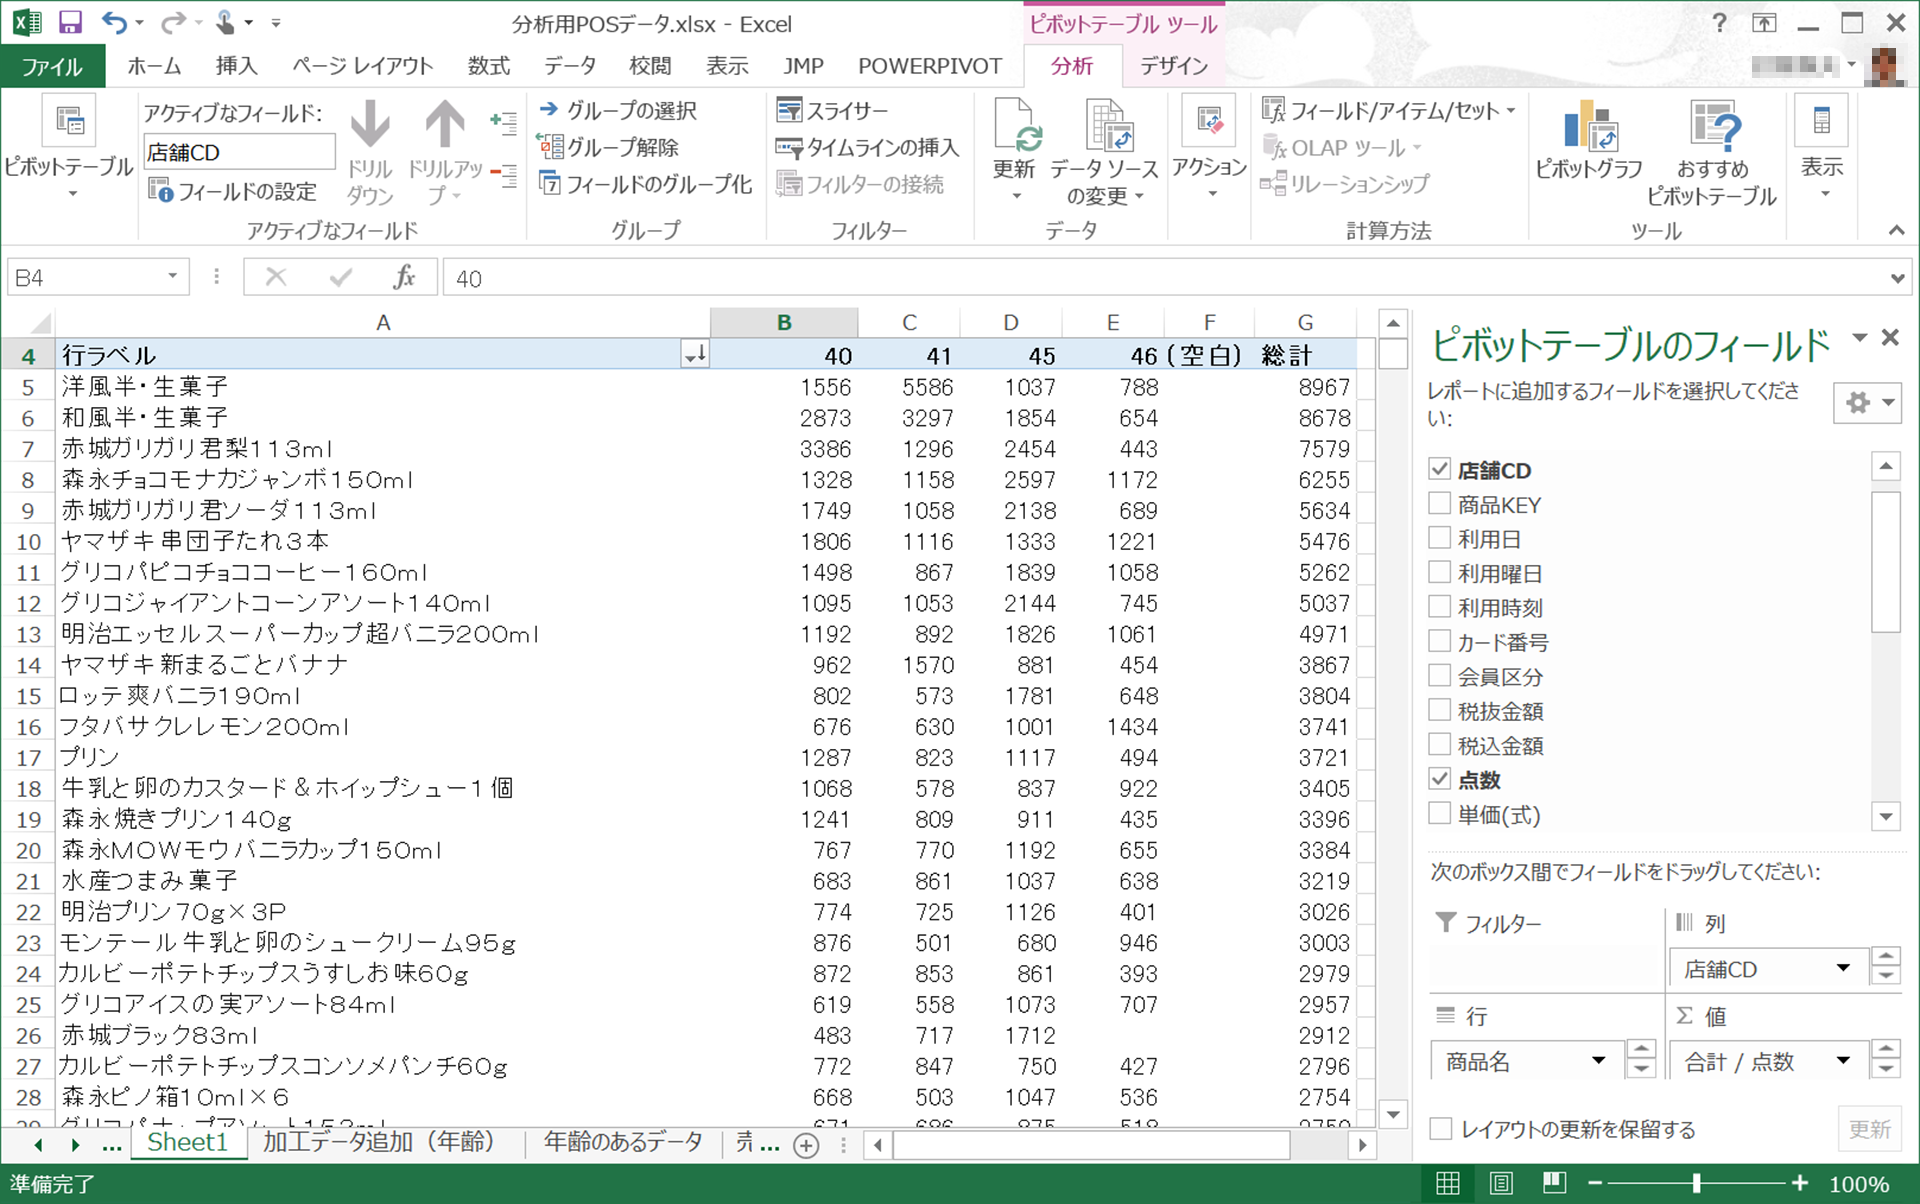Switch to the デザイン ribbon tab
The height and width of the screenshot is (1204, 1920).
tap(1174, 66)
